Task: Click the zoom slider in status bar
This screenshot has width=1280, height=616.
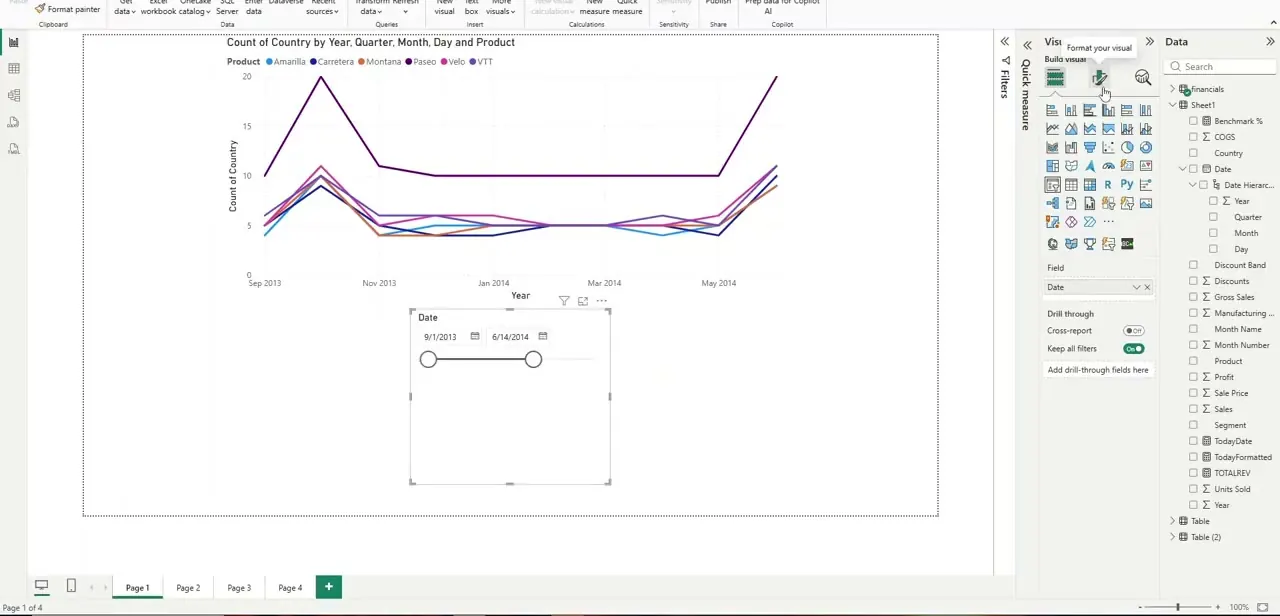Action: click(1177, 607)
